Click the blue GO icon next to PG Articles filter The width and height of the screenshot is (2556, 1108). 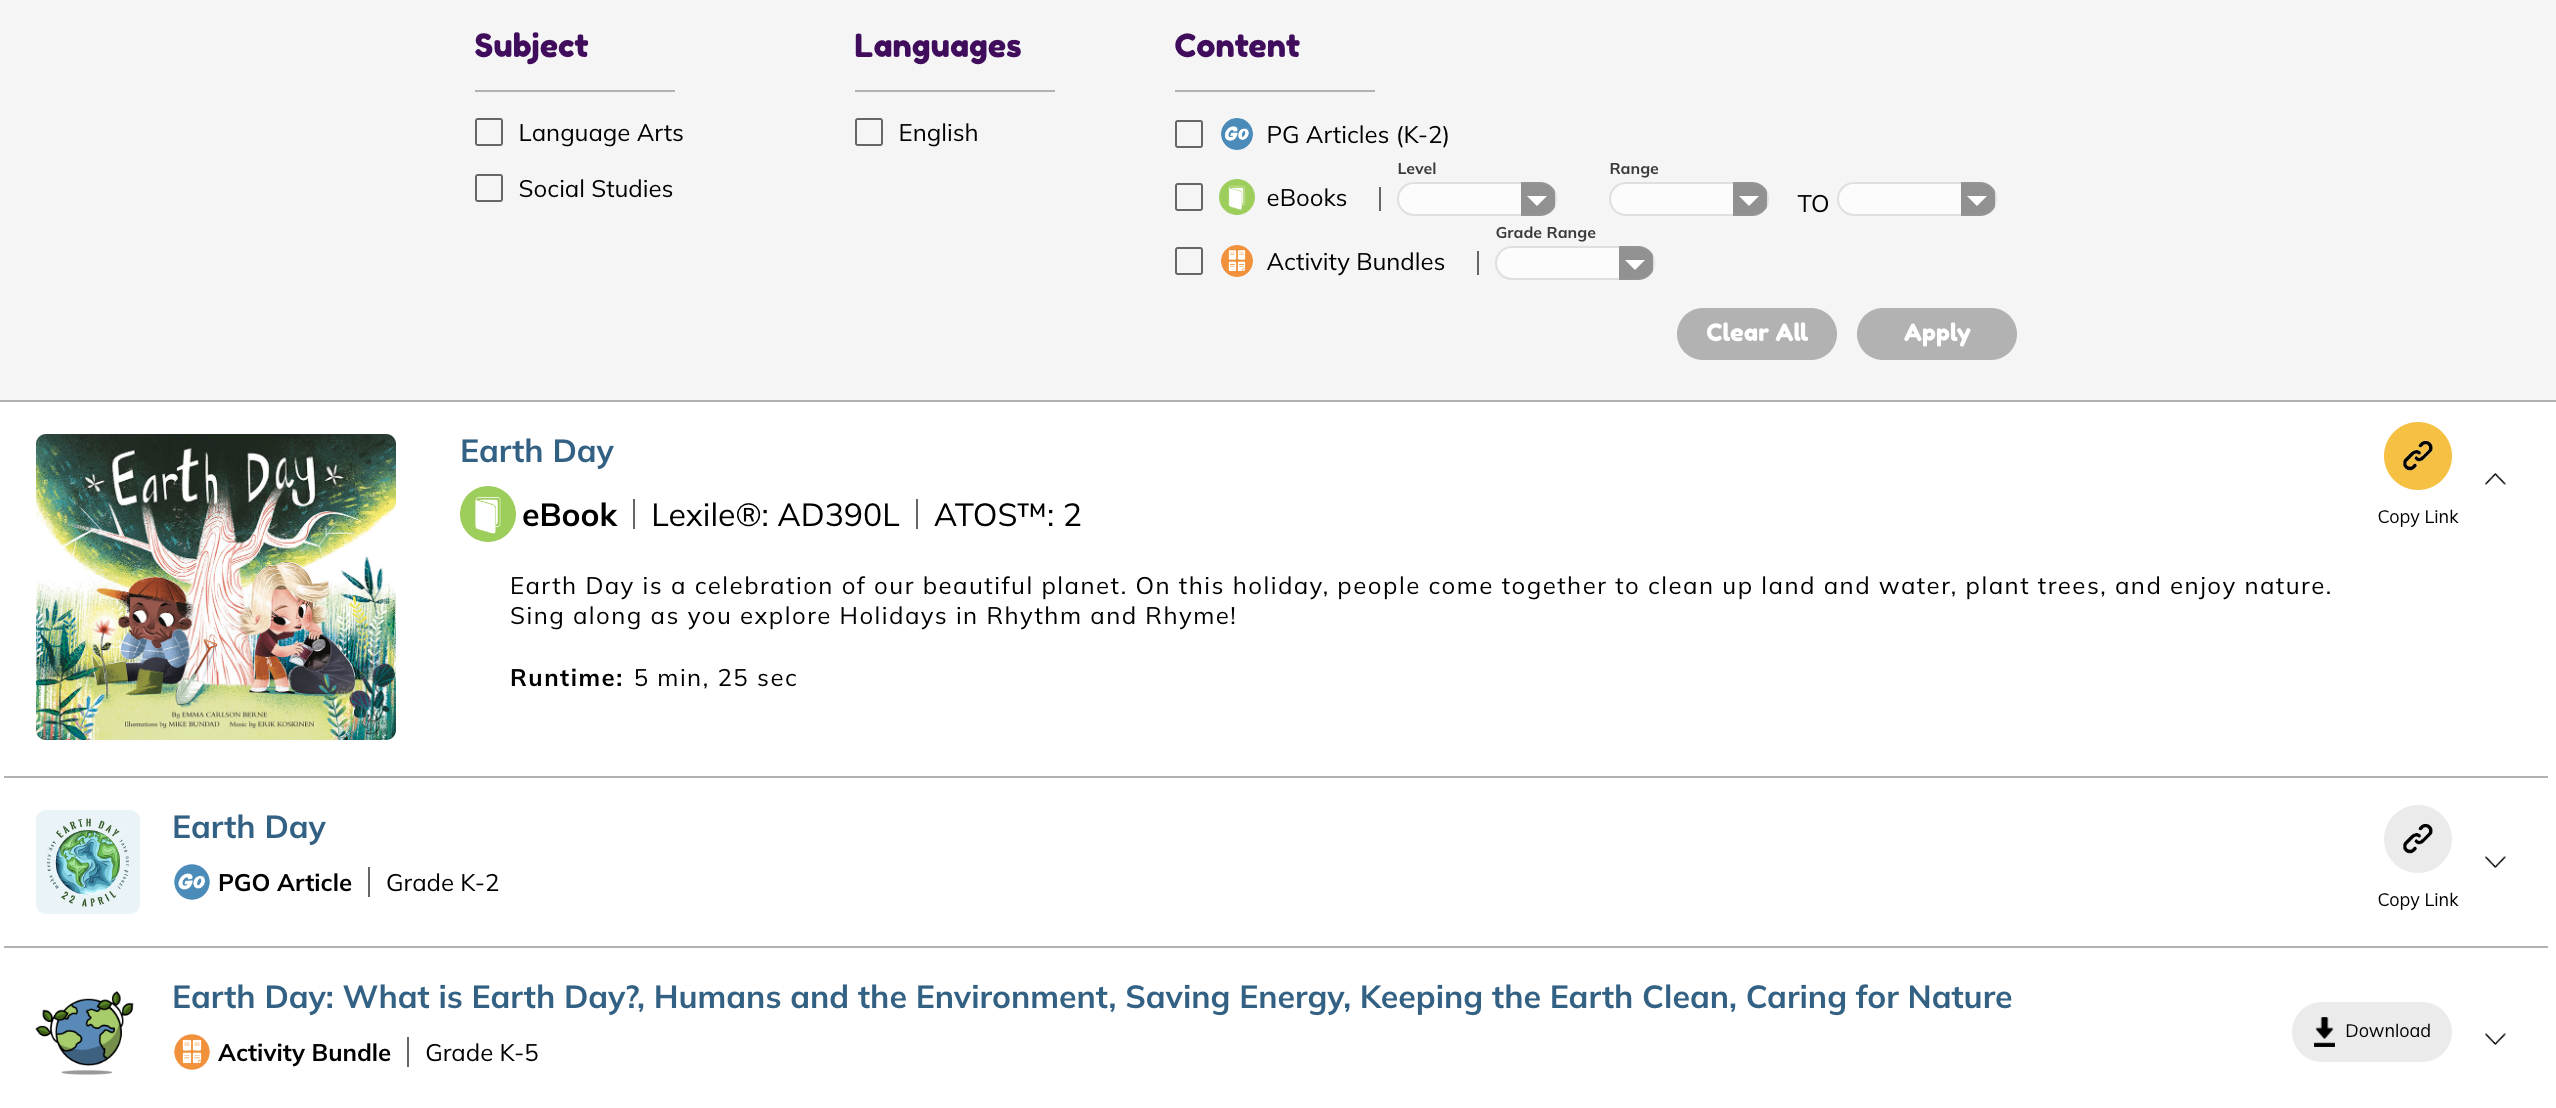[x=1237, y=134]
